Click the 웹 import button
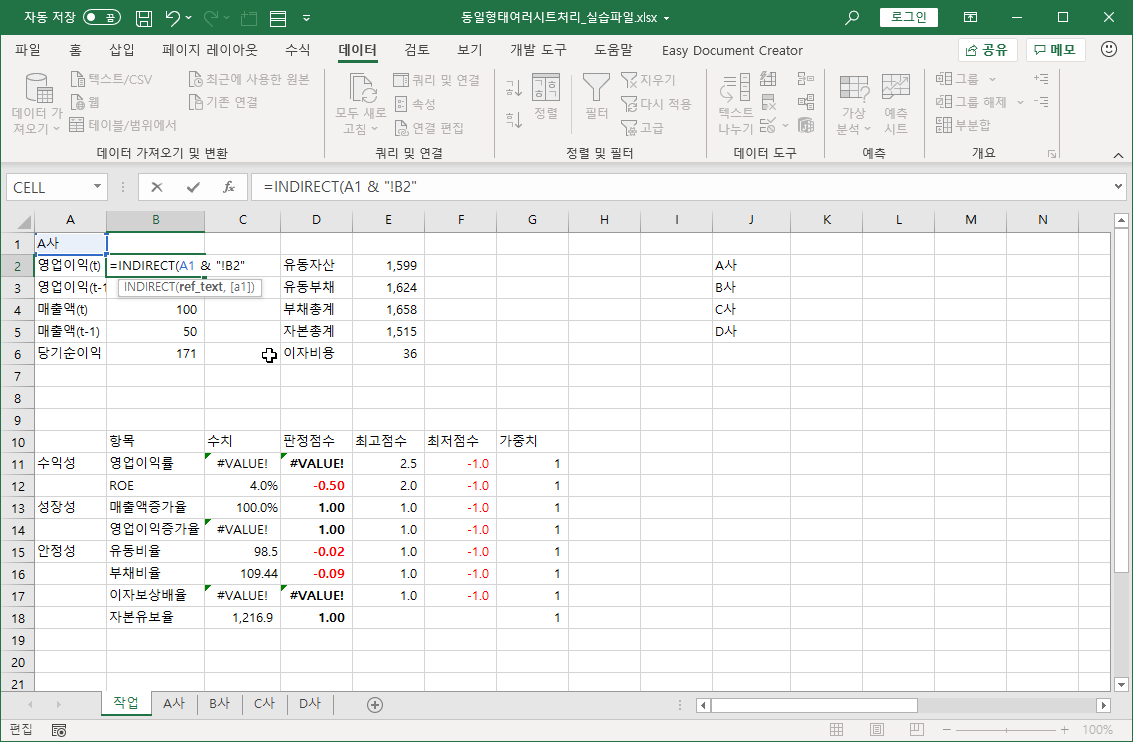This screenshot has width=1133, height=742. coord(85,102)
